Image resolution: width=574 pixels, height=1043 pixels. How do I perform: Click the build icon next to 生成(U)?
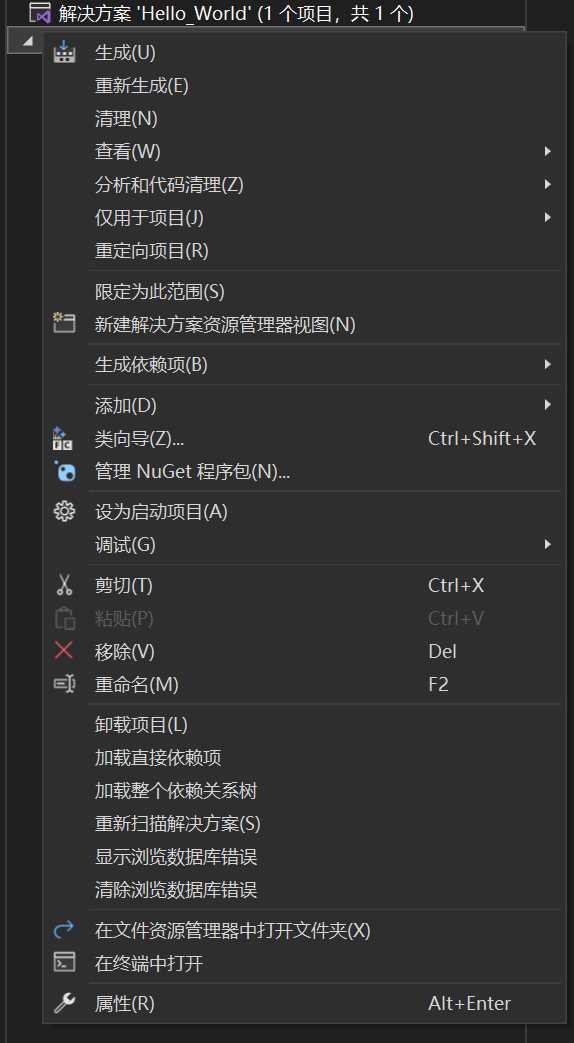point(64,52)
